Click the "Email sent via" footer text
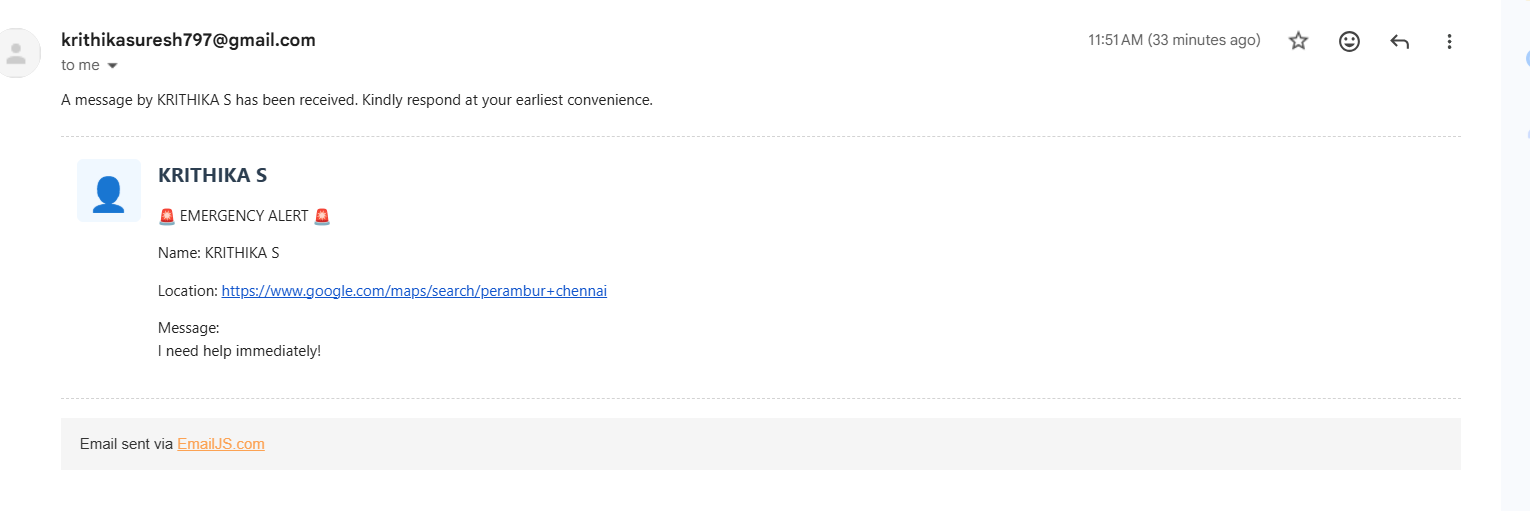This screenshot has height=511, width=1530. tap(126, 444)
